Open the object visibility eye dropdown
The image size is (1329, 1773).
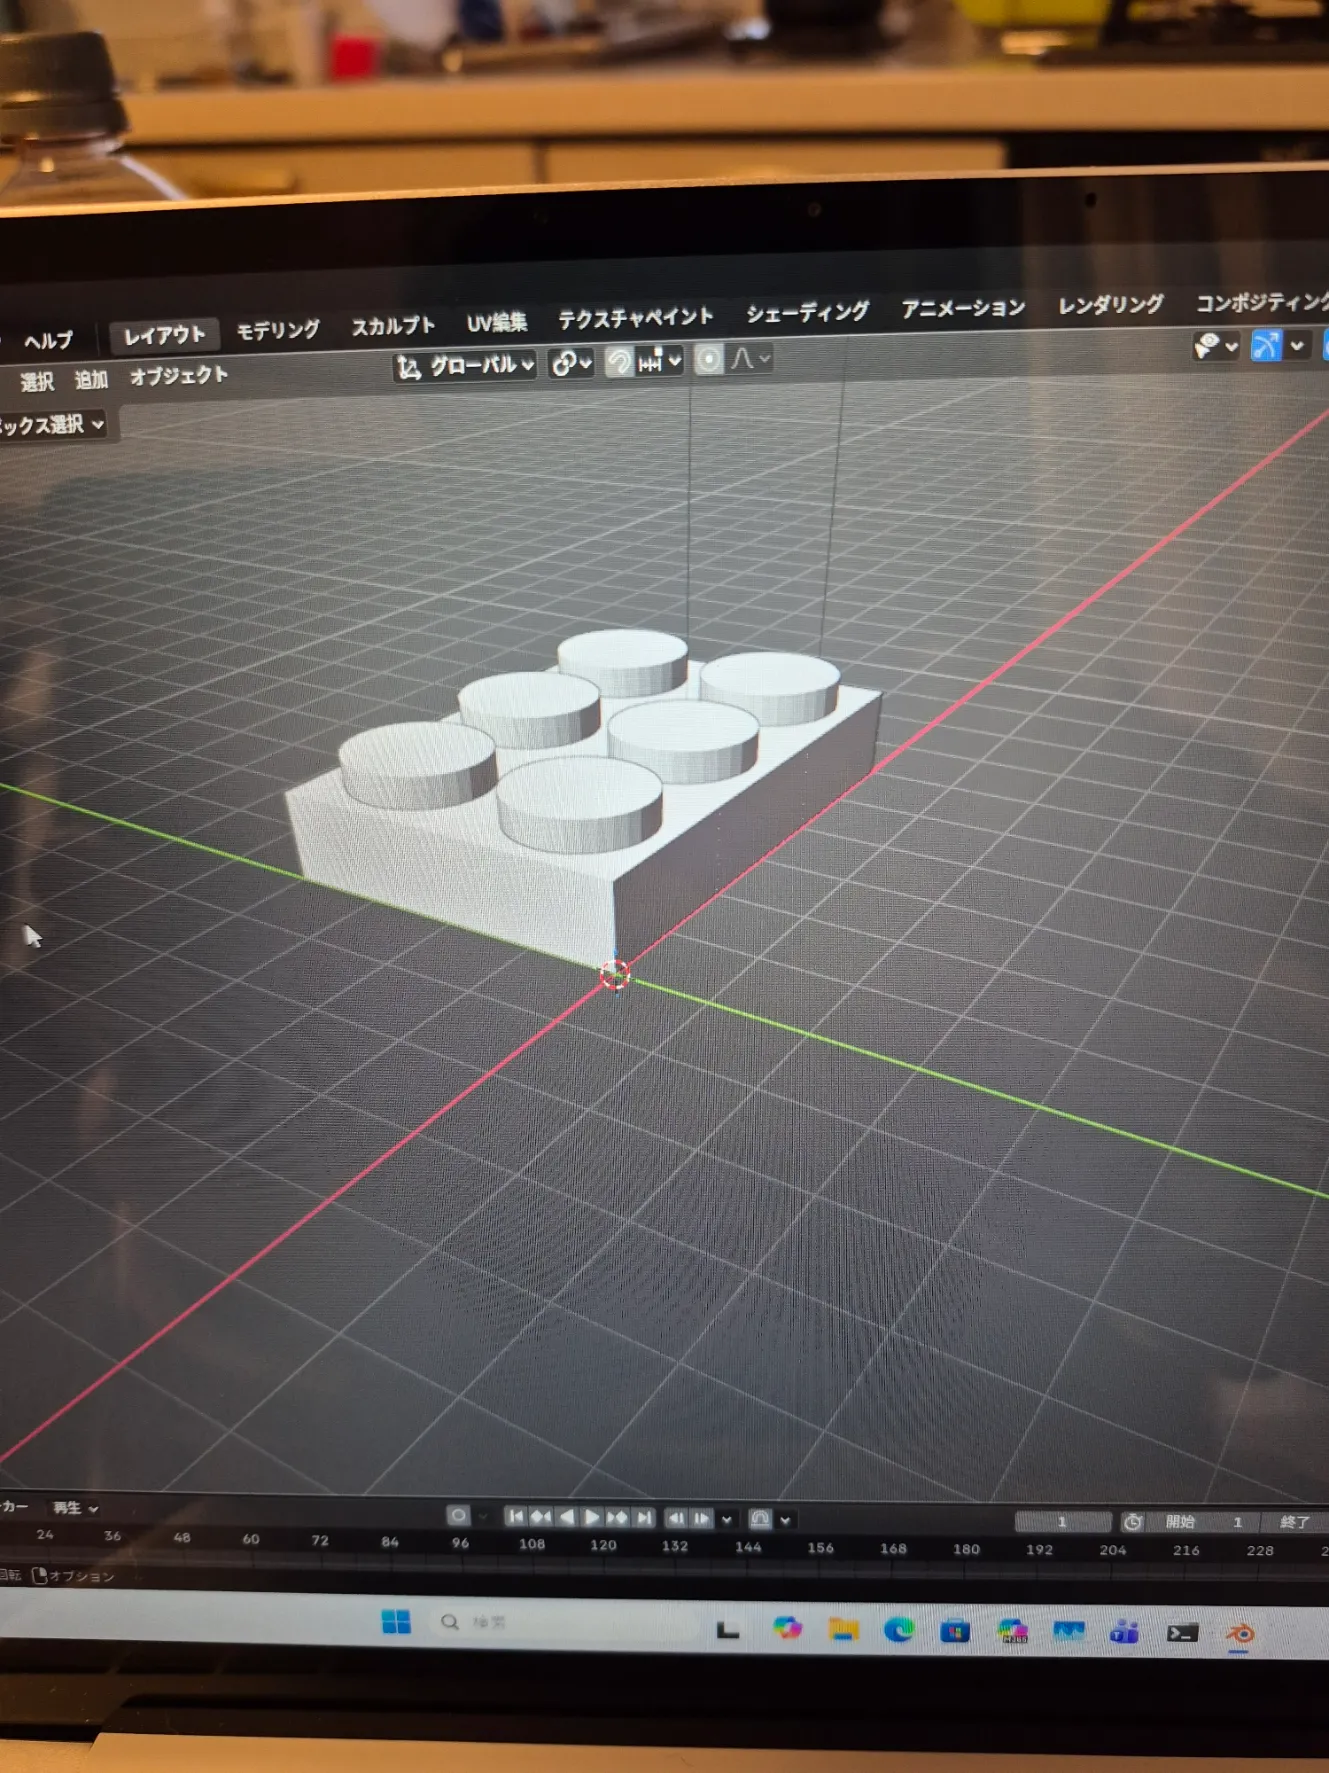click(x=1216, y=346)
